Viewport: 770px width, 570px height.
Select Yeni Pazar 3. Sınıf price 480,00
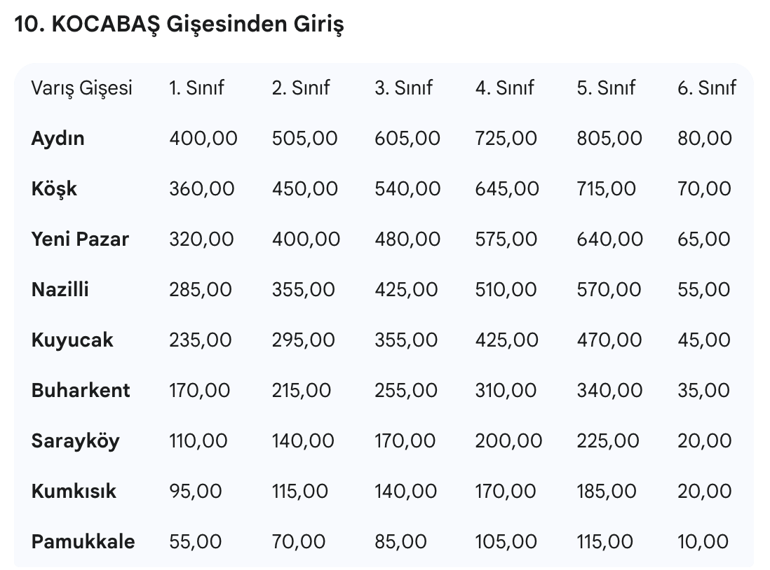pyautogui.click(x=407, y=240)
